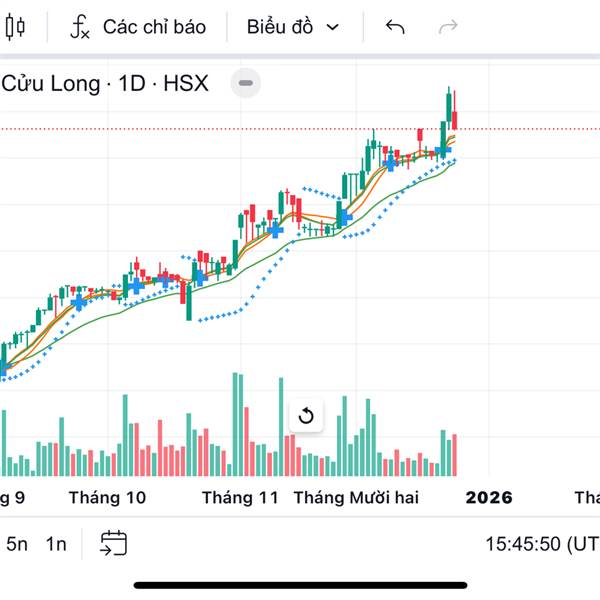
Task: Click the "Tháng 11" time axis label
Action: tap(240, 497)
